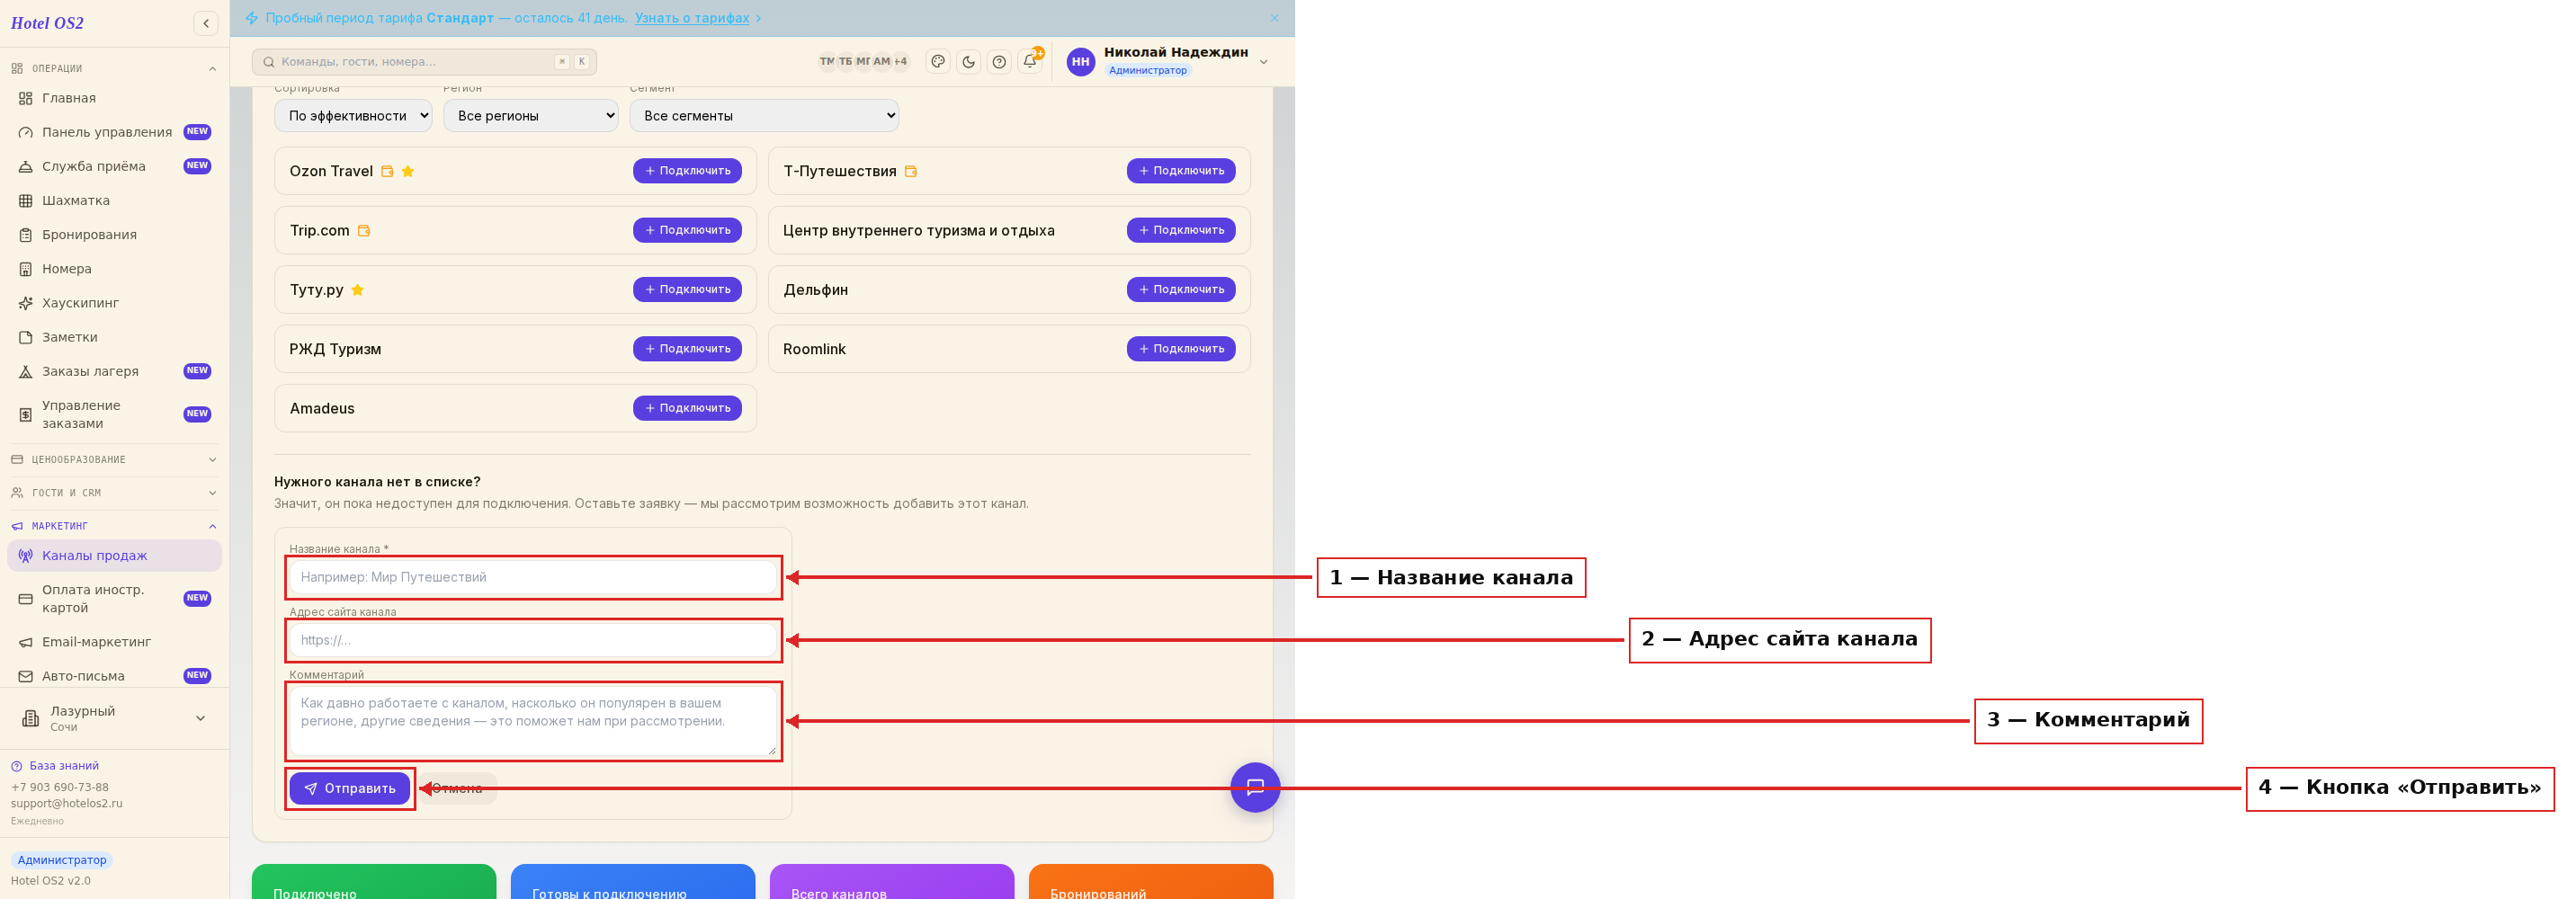Collapse the sidebar with the chevron button
This screenshot has width=2576, height=899.
click(x=206, y=23)
